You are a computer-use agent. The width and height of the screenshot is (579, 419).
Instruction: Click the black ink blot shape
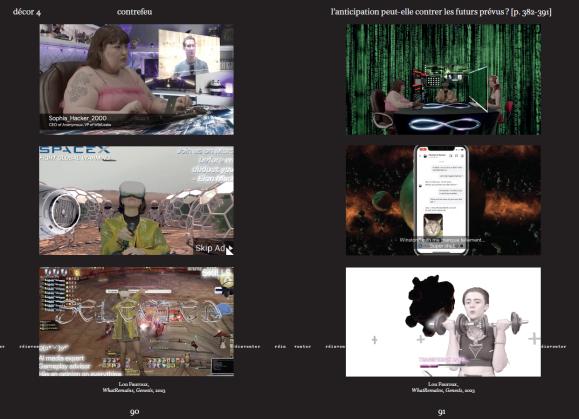click(x=430, y=305)
